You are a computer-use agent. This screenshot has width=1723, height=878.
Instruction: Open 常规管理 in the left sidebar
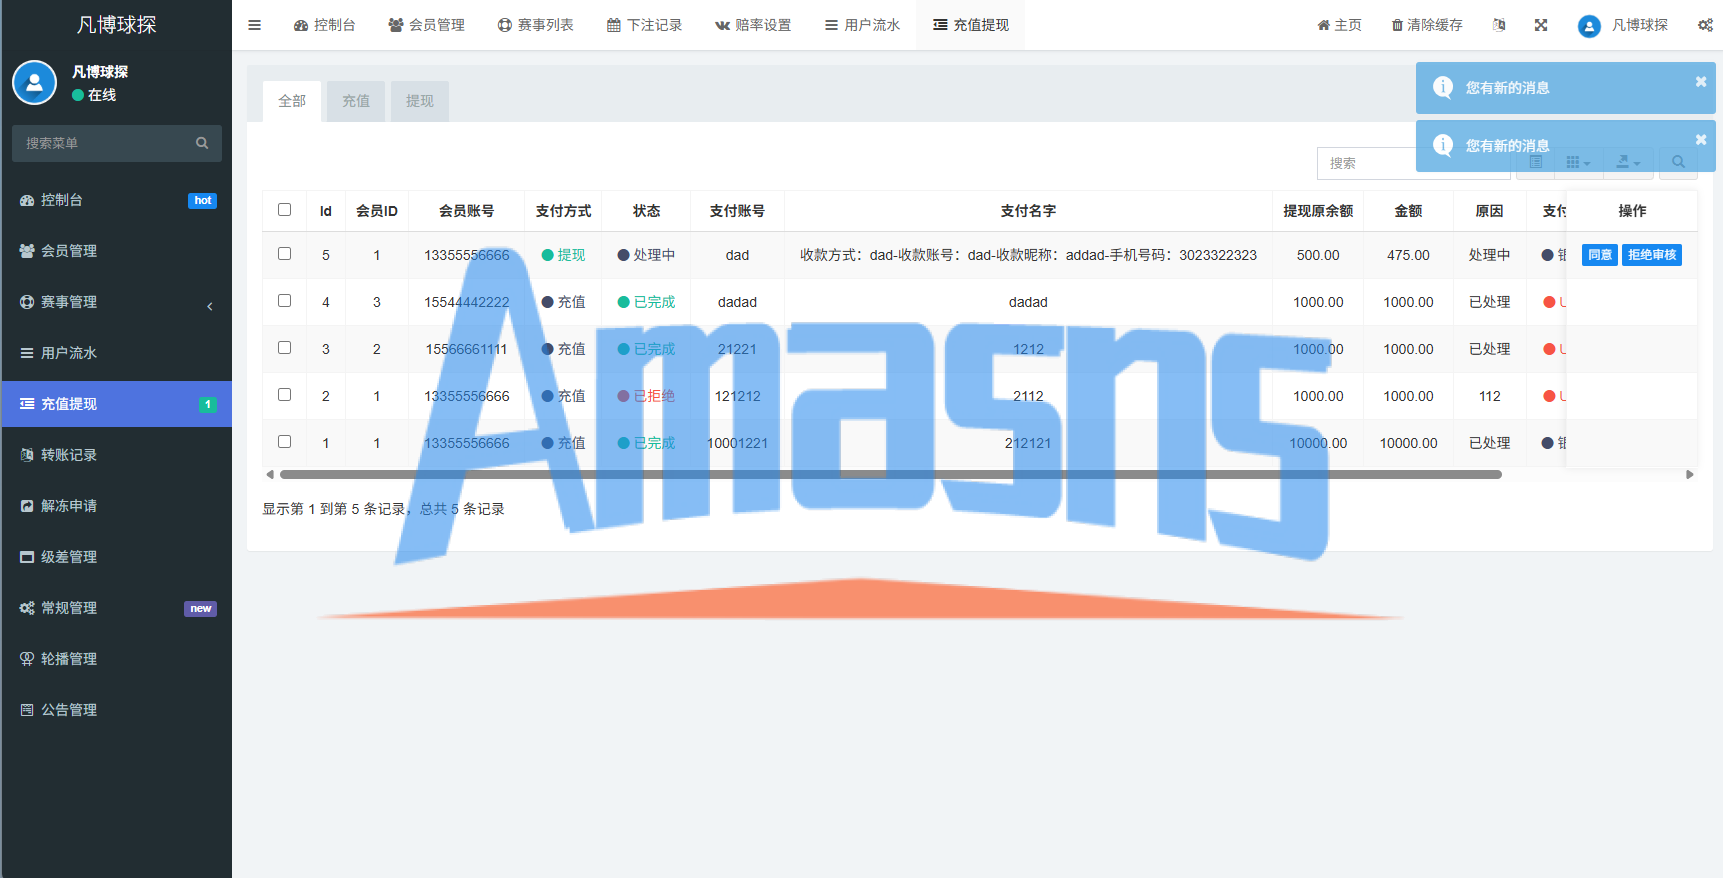coord(117,608)
